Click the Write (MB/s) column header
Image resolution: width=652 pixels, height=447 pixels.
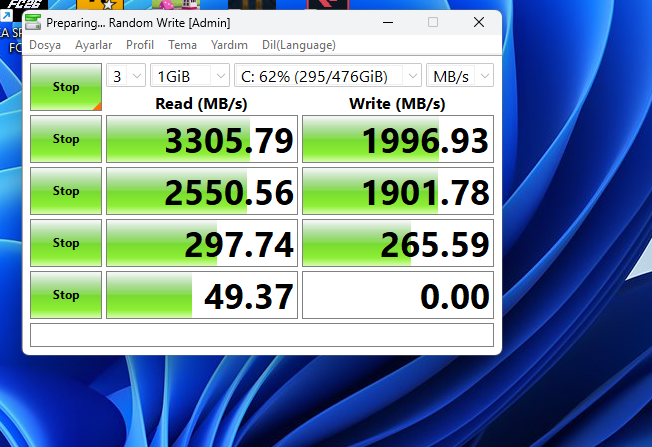pyautogui.click(x=397, y=104)
